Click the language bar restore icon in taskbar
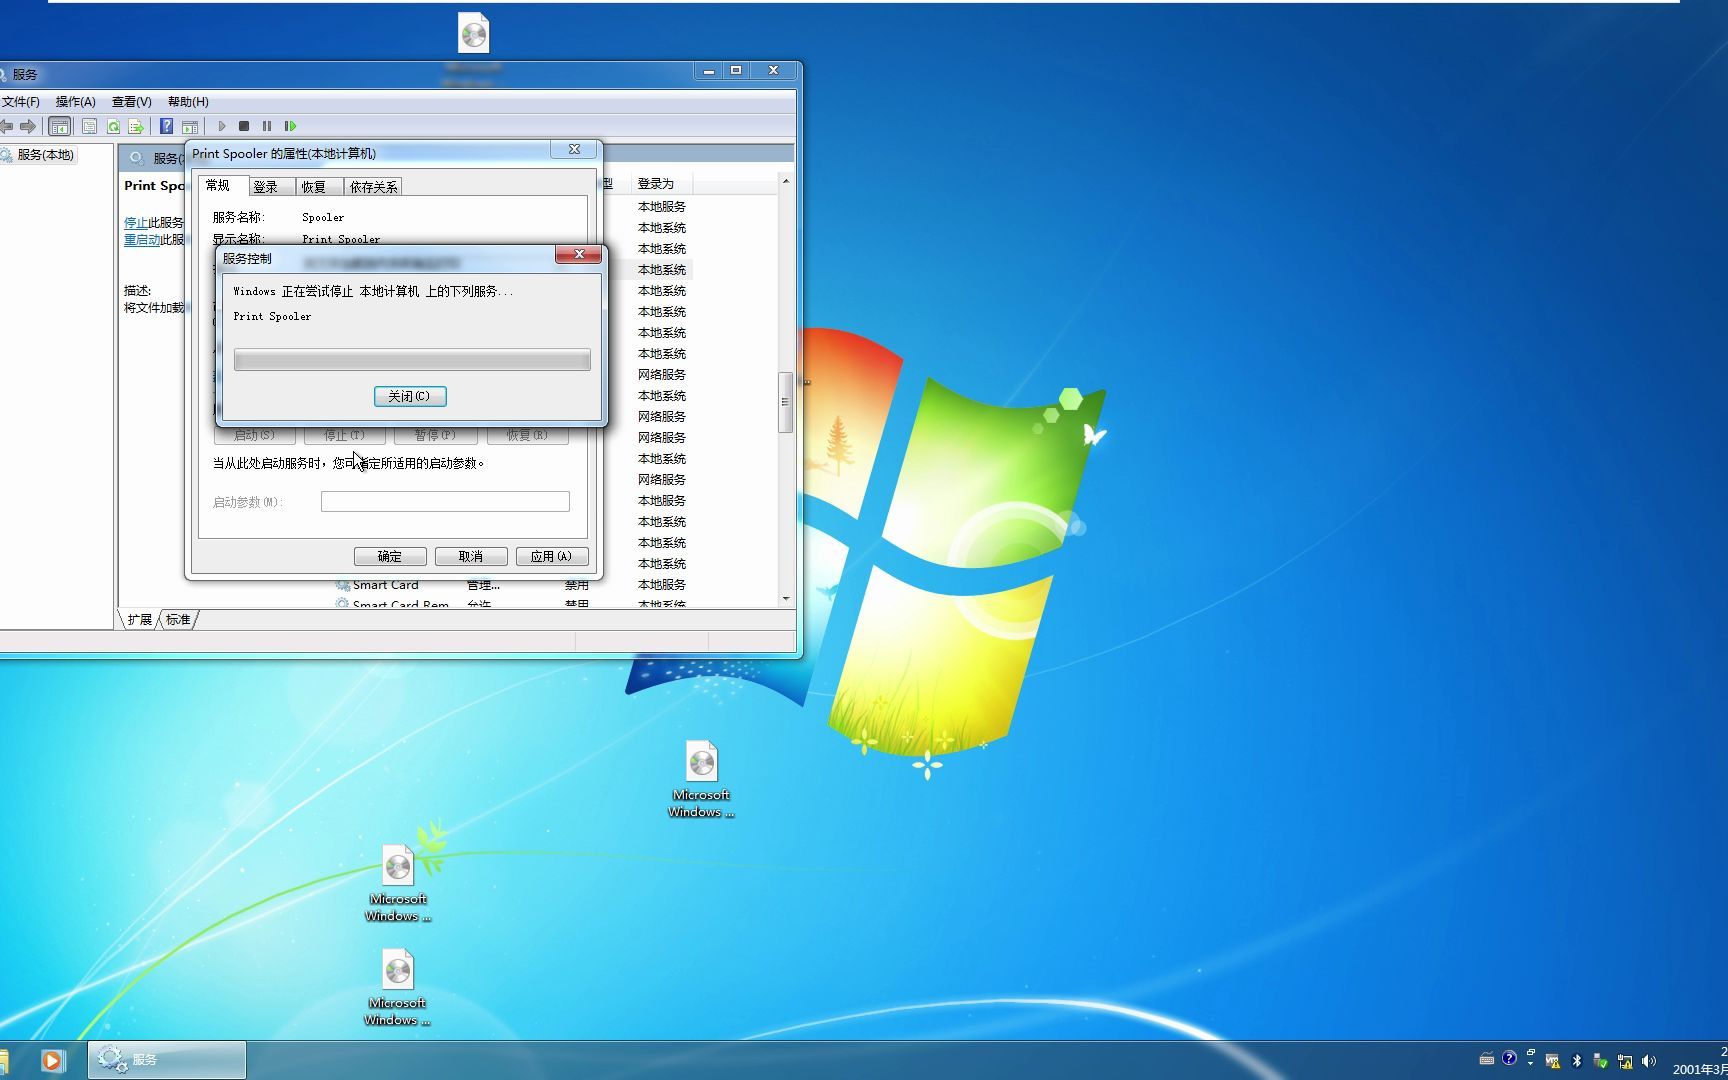The width and height of the screenshot is (1728, 1080). pyautogui.click(x=1531, y=1052)
